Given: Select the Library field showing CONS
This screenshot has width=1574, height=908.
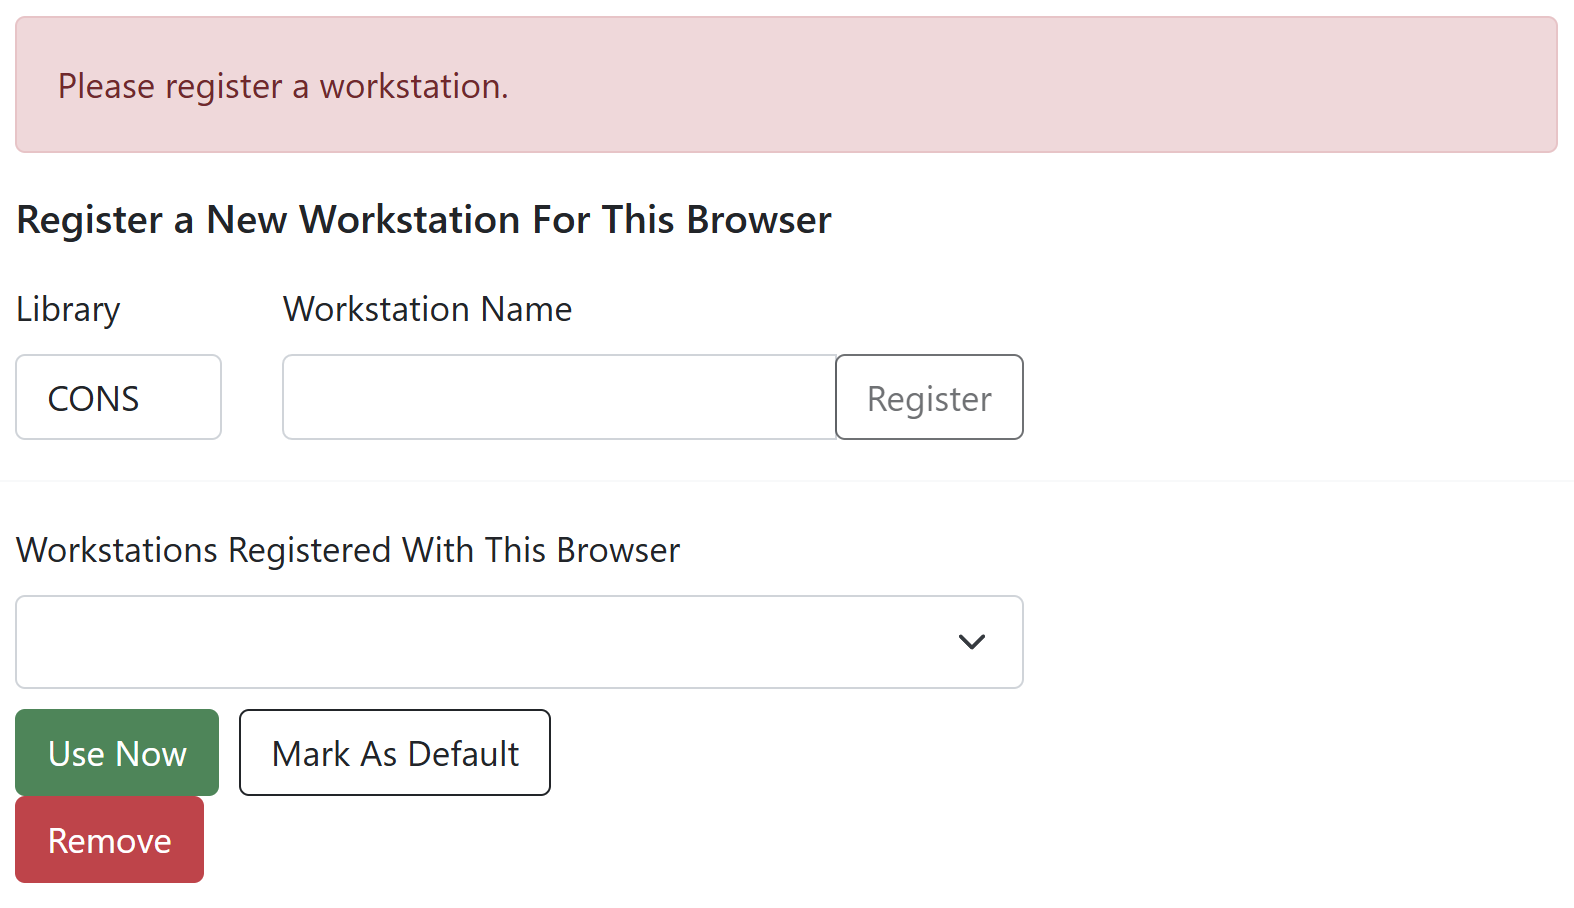Looking at the screenshot, I should 117,397.
